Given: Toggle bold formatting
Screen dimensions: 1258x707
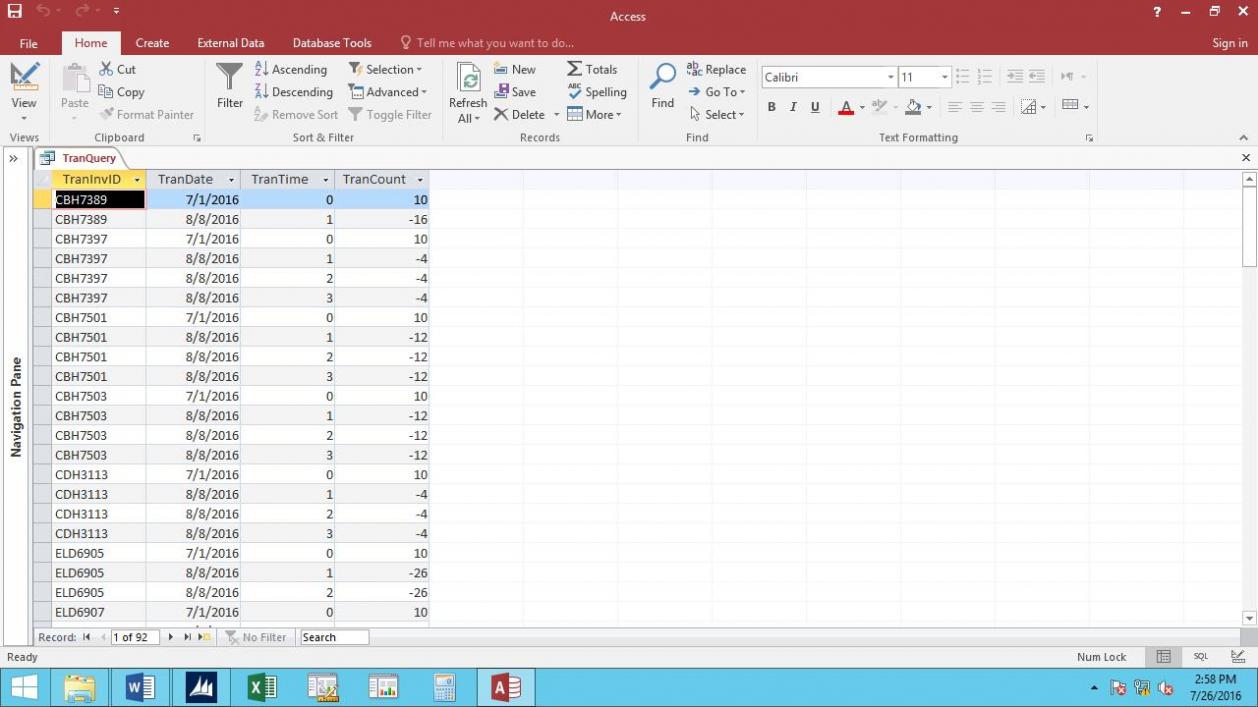Looking at the screenshot, I should [x=771, y=107].
